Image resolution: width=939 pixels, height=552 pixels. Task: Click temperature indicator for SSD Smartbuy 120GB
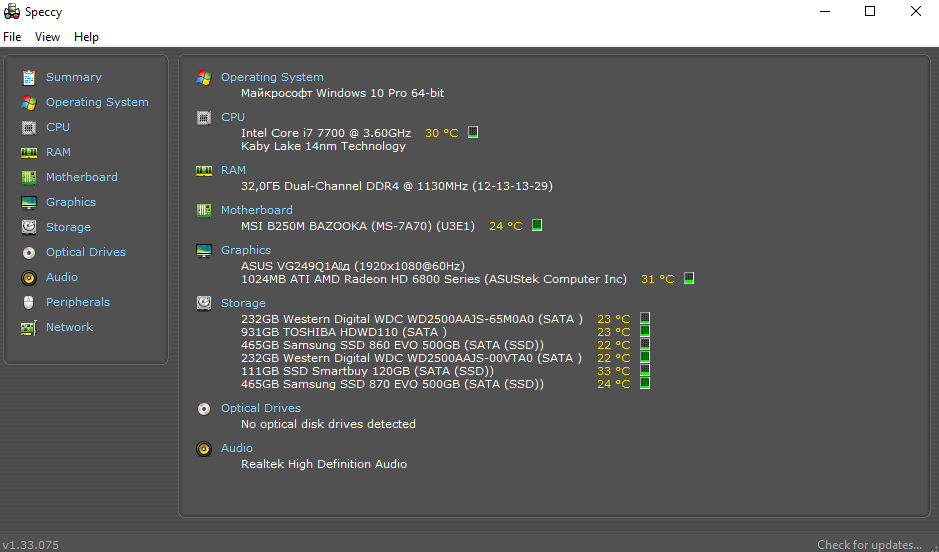(645, 371)
